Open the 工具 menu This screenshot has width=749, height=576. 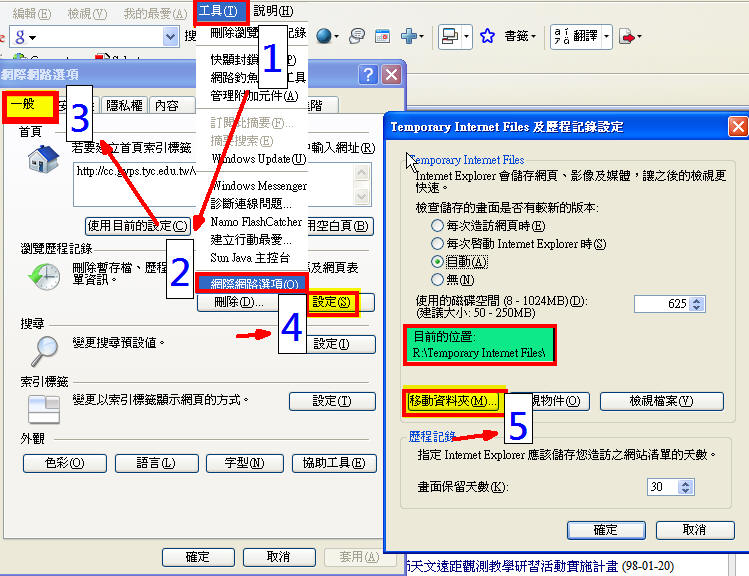point(221,11)
